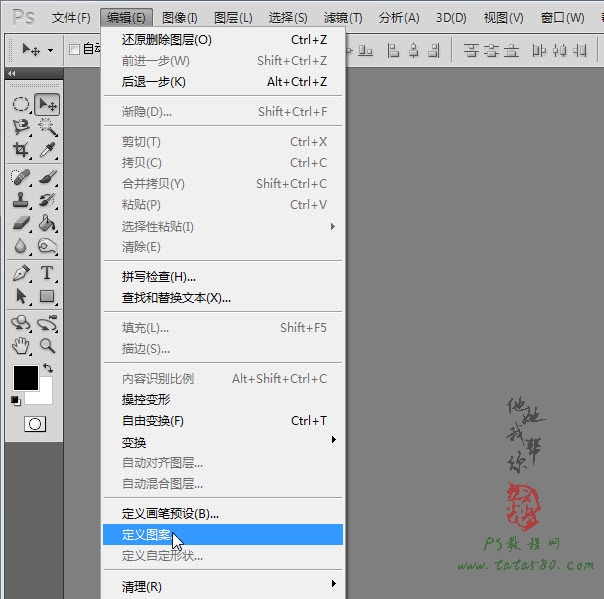Image resolution: width=604 pixels, height=599 pixels.
Task: Open the 图像(I) menu
Action: coord(180,18)
